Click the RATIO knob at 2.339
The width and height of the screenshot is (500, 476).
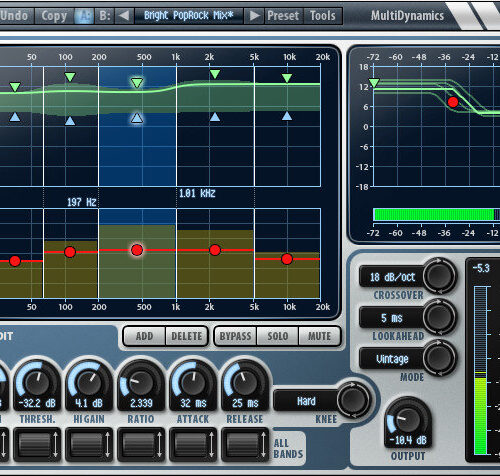click(141, 383)
